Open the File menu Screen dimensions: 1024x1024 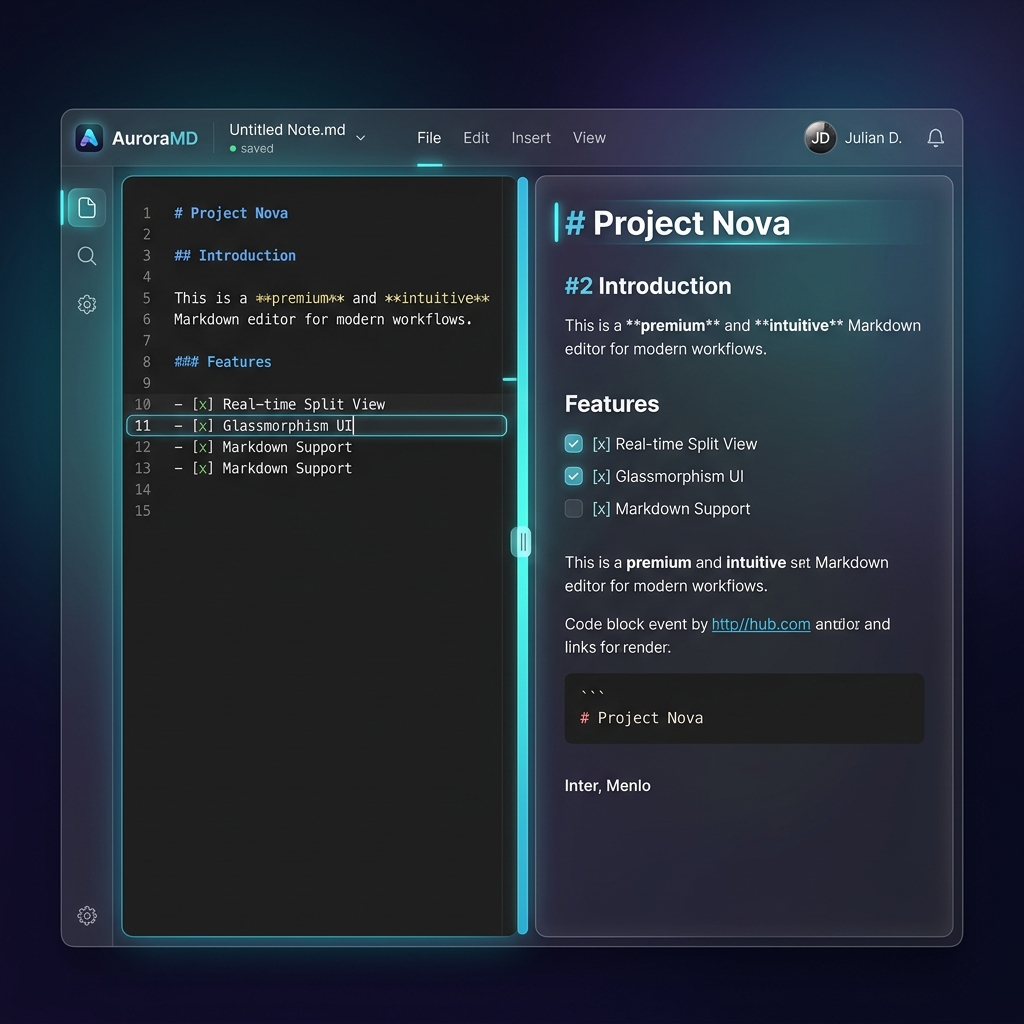click(429, 138)
